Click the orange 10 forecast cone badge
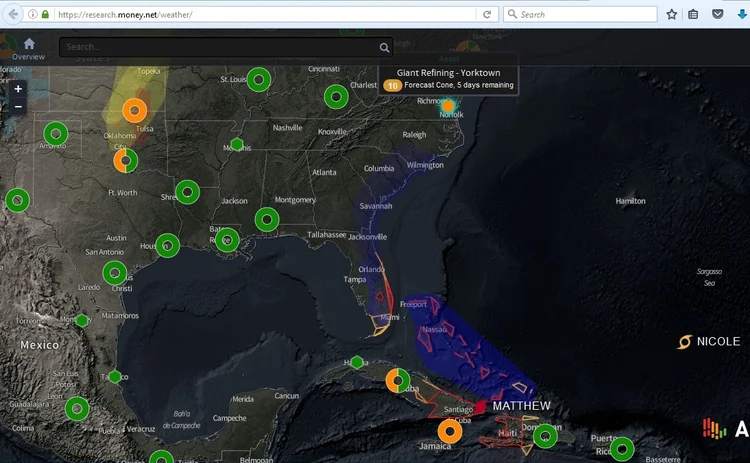The image size is (750, 463). [x=392, y=86]
